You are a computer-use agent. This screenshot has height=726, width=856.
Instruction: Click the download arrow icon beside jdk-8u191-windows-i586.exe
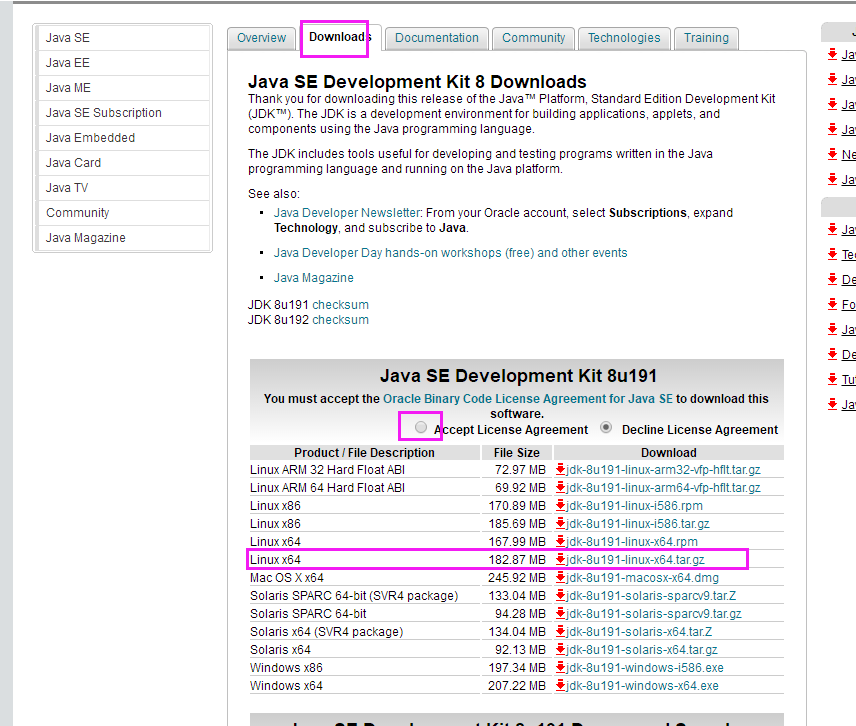[560, 668]
